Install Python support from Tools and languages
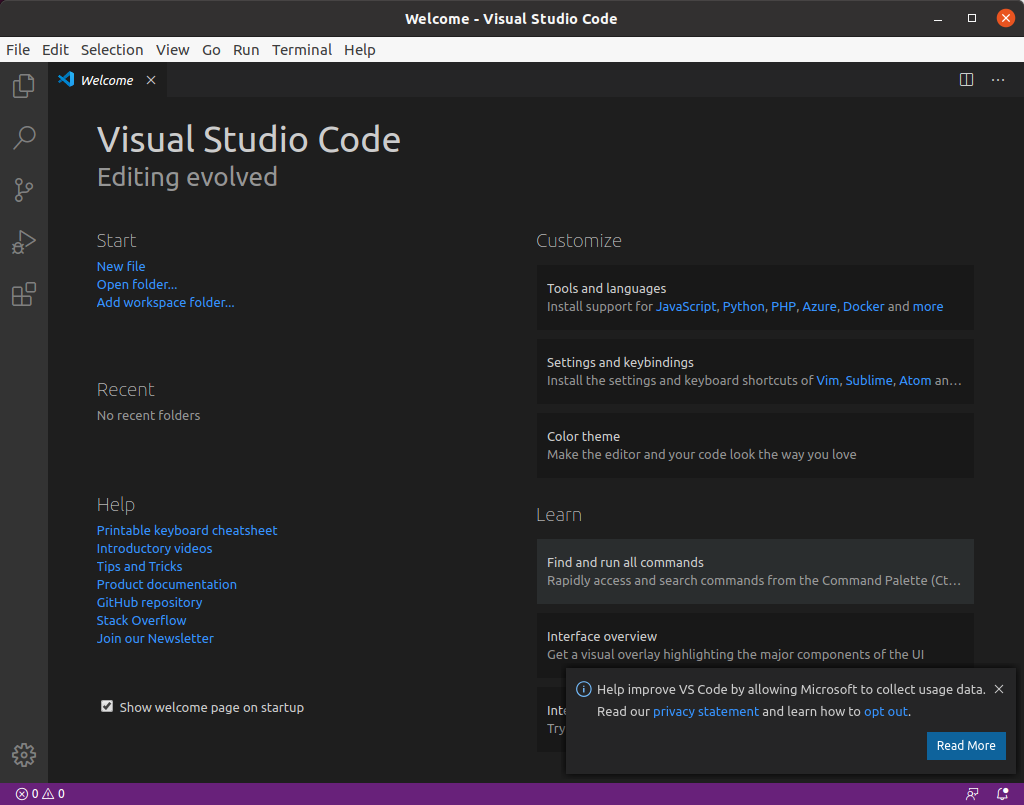Image resolution: width=1024 pixels, height=805 pixels. pyautogui.click(x=743, y=306)
